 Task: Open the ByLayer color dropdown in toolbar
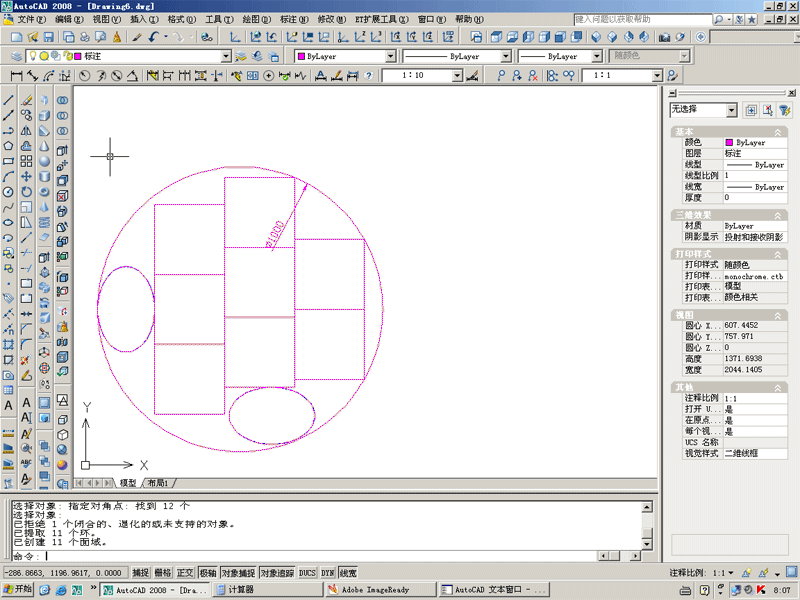point(390,56)
